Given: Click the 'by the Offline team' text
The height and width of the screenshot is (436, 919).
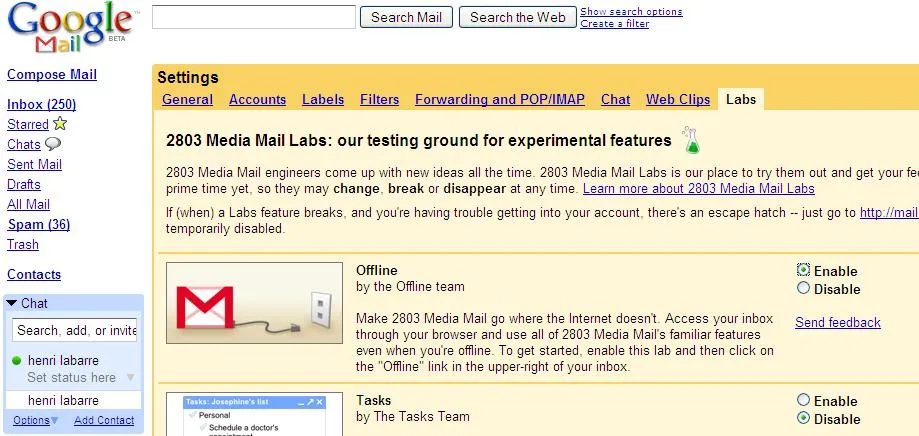Looking at the screenshot, I should click(x=410, y=287).
